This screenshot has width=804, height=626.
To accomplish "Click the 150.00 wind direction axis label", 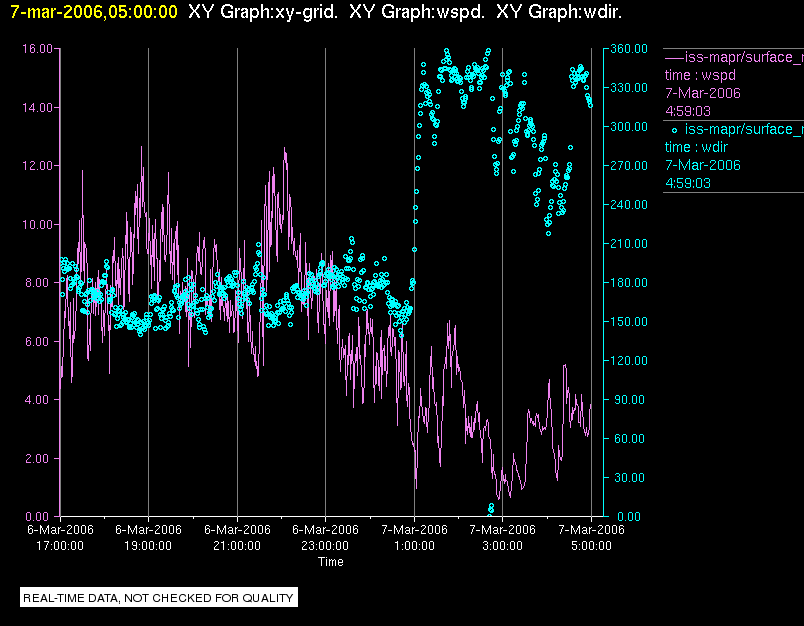I will pyautogui.click(x=629, y=321).
